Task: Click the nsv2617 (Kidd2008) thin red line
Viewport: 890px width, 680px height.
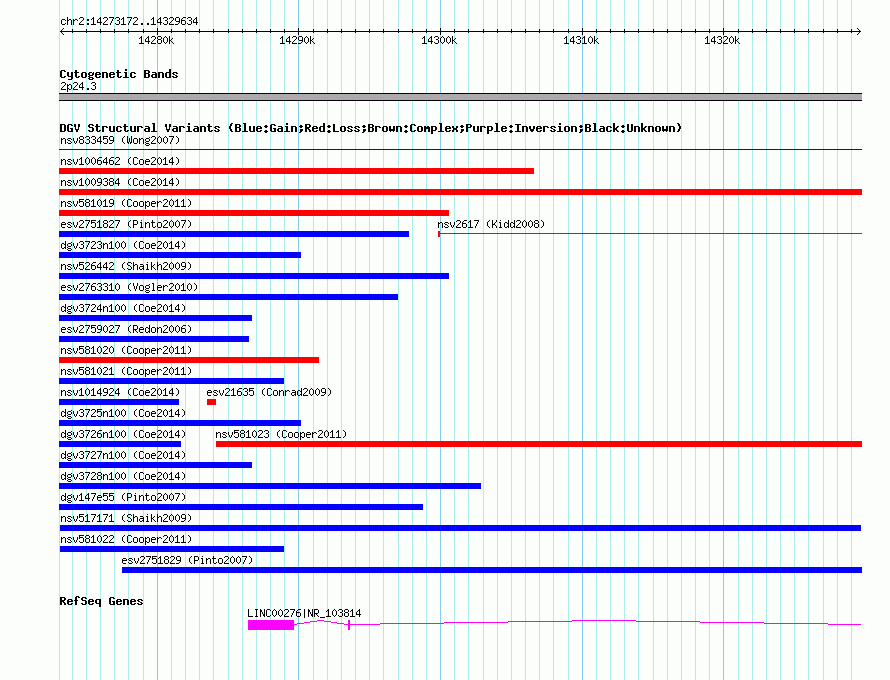Action: pyautogui.click(x=650, y=234)
